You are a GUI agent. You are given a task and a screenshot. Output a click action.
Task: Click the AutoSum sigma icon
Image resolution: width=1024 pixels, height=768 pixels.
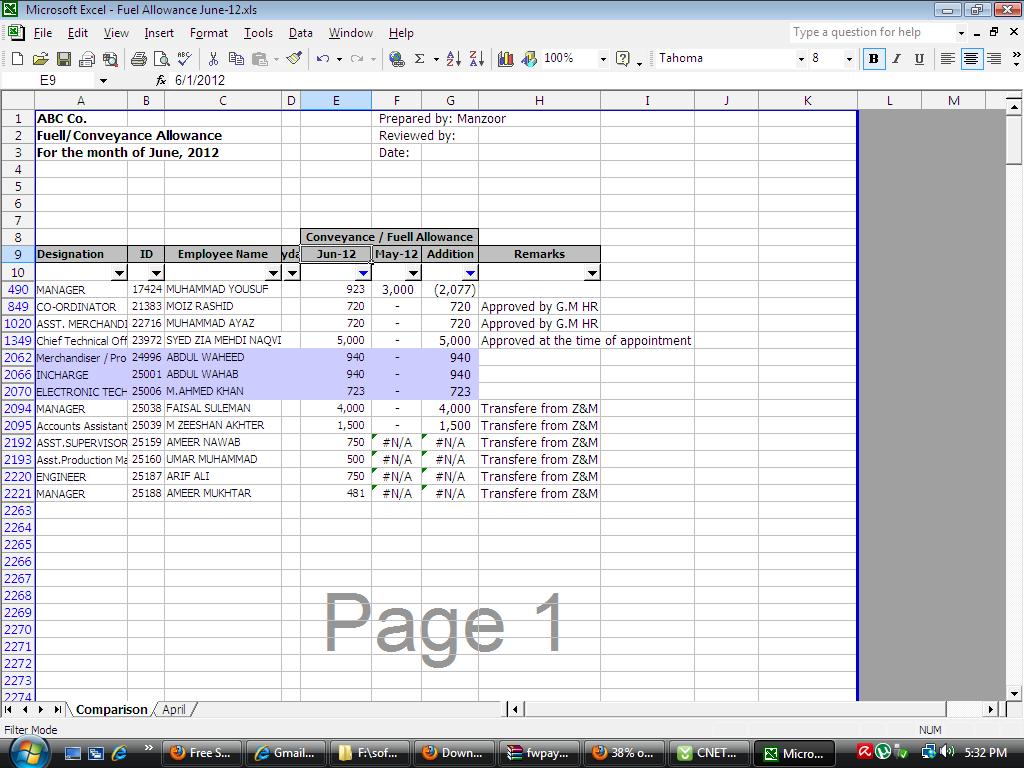(419, 59)
